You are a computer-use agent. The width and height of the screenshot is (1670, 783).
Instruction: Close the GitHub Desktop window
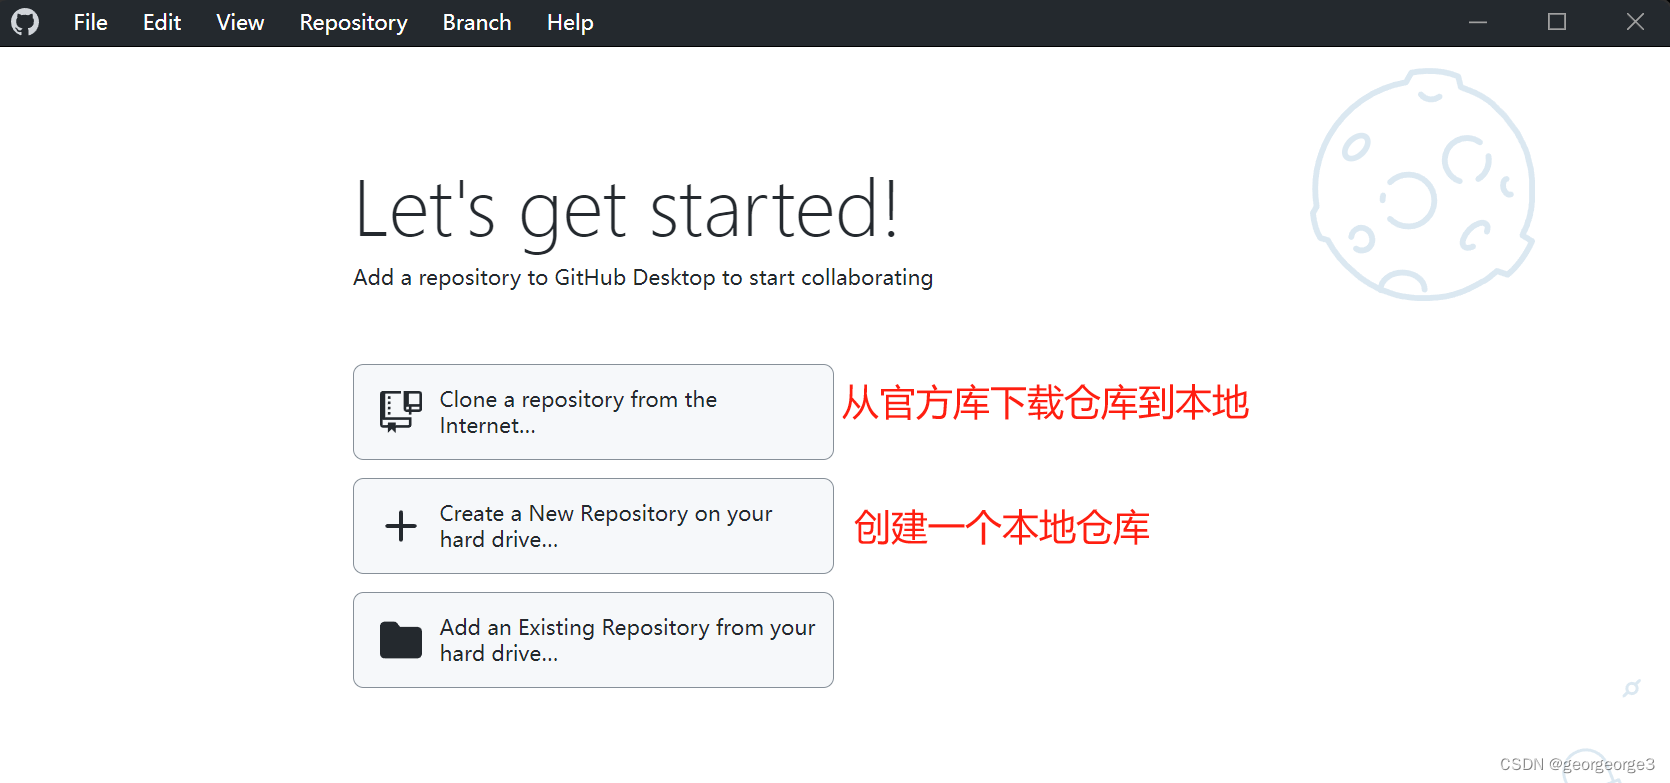[1635, 22]
